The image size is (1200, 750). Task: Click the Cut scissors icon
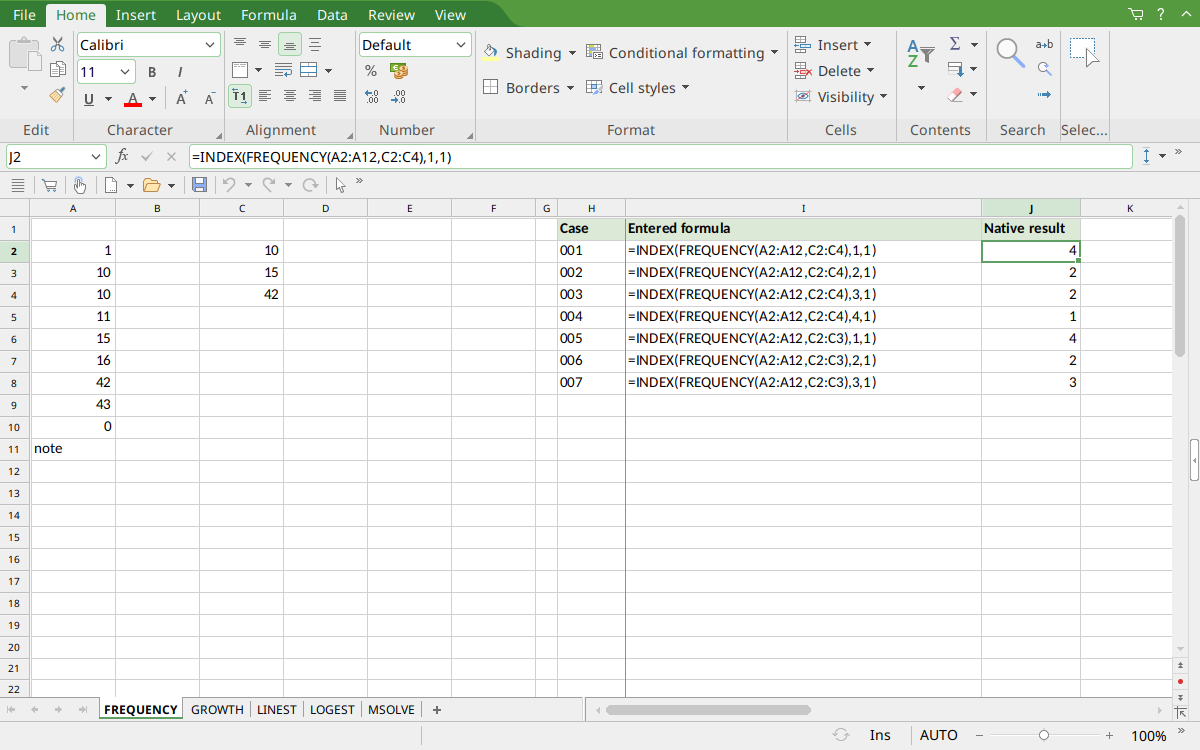pos(58,45)
